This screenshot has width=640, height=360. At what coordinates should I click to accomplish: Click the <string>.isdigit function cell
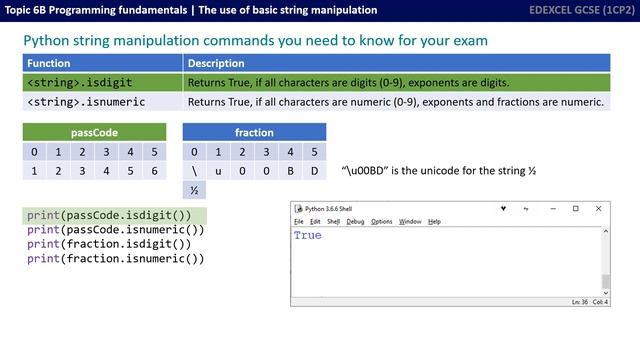102,82
